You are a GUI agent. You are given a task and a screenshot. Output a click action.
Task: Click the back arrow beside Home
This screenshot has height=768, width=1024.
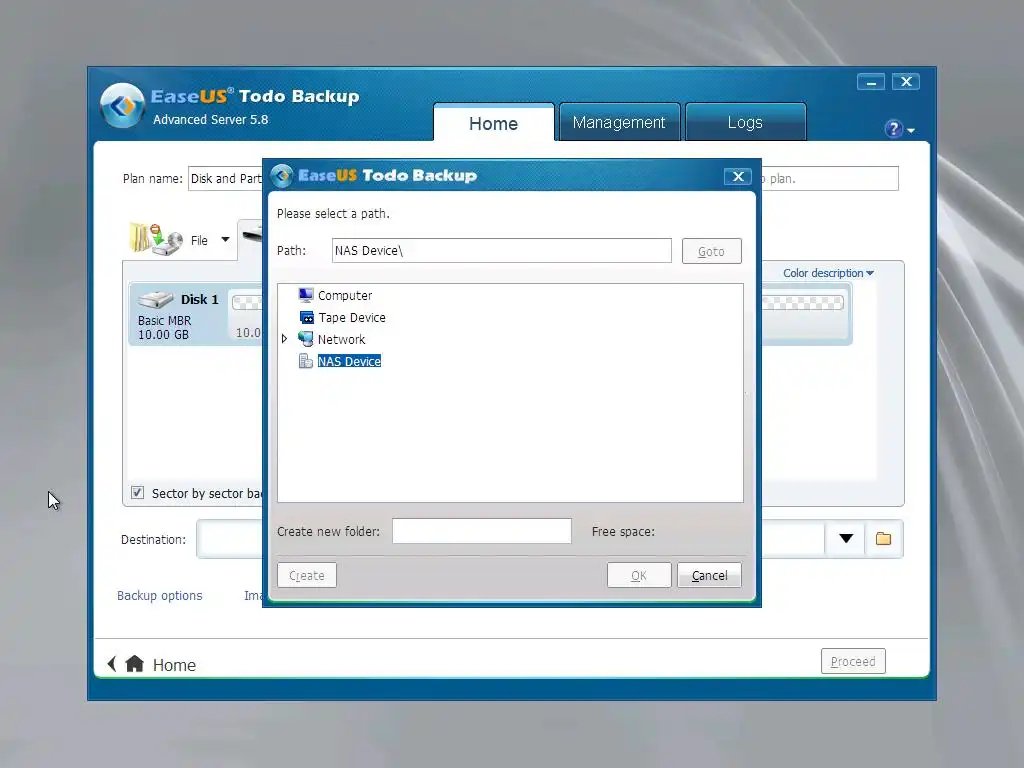(112, 664)
